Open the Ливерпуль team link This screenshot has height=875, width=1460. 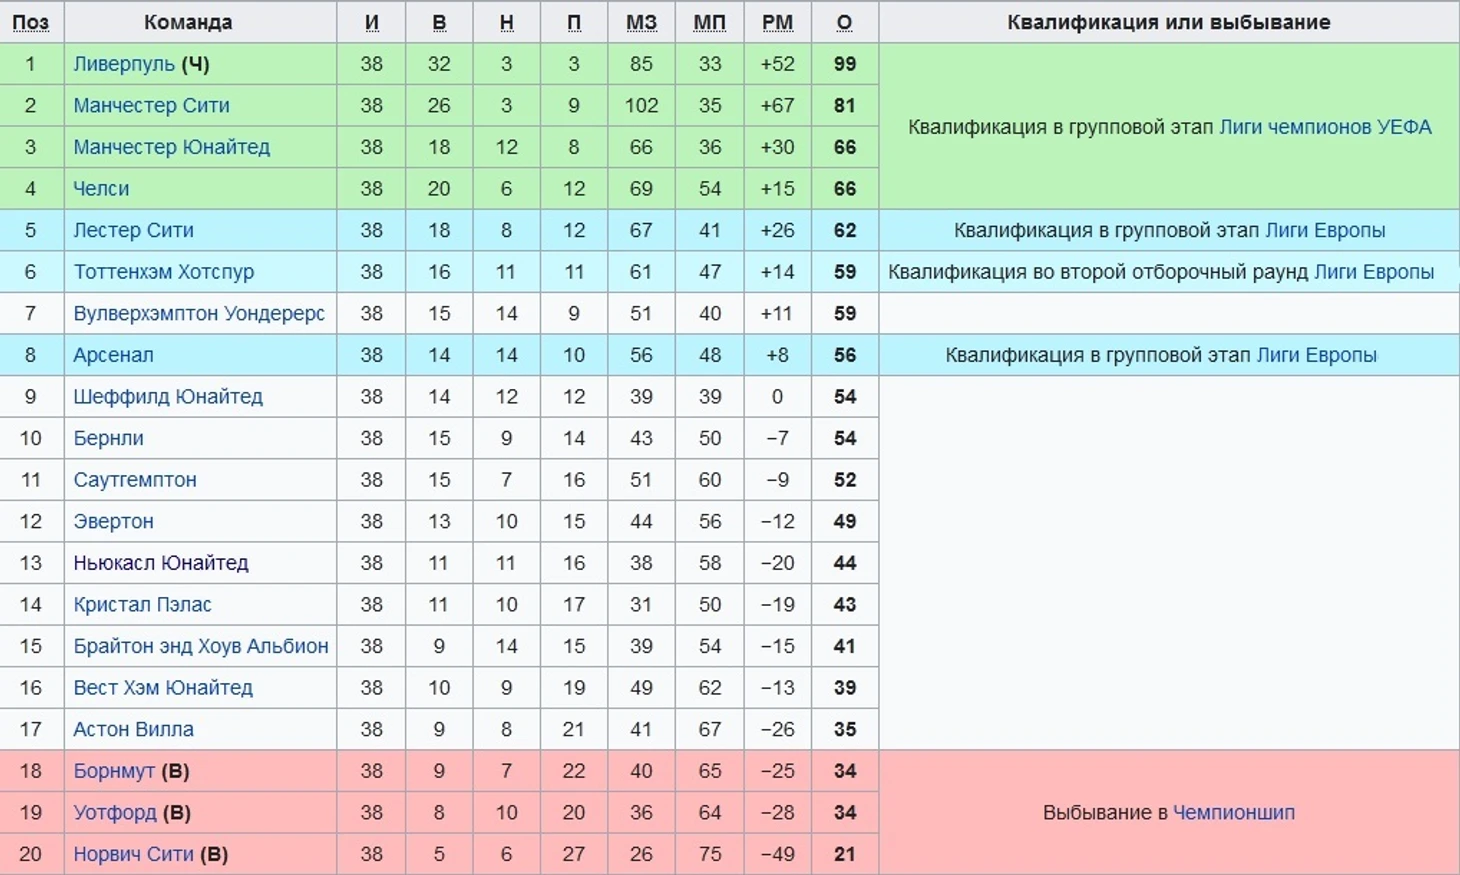pos(124,64)
